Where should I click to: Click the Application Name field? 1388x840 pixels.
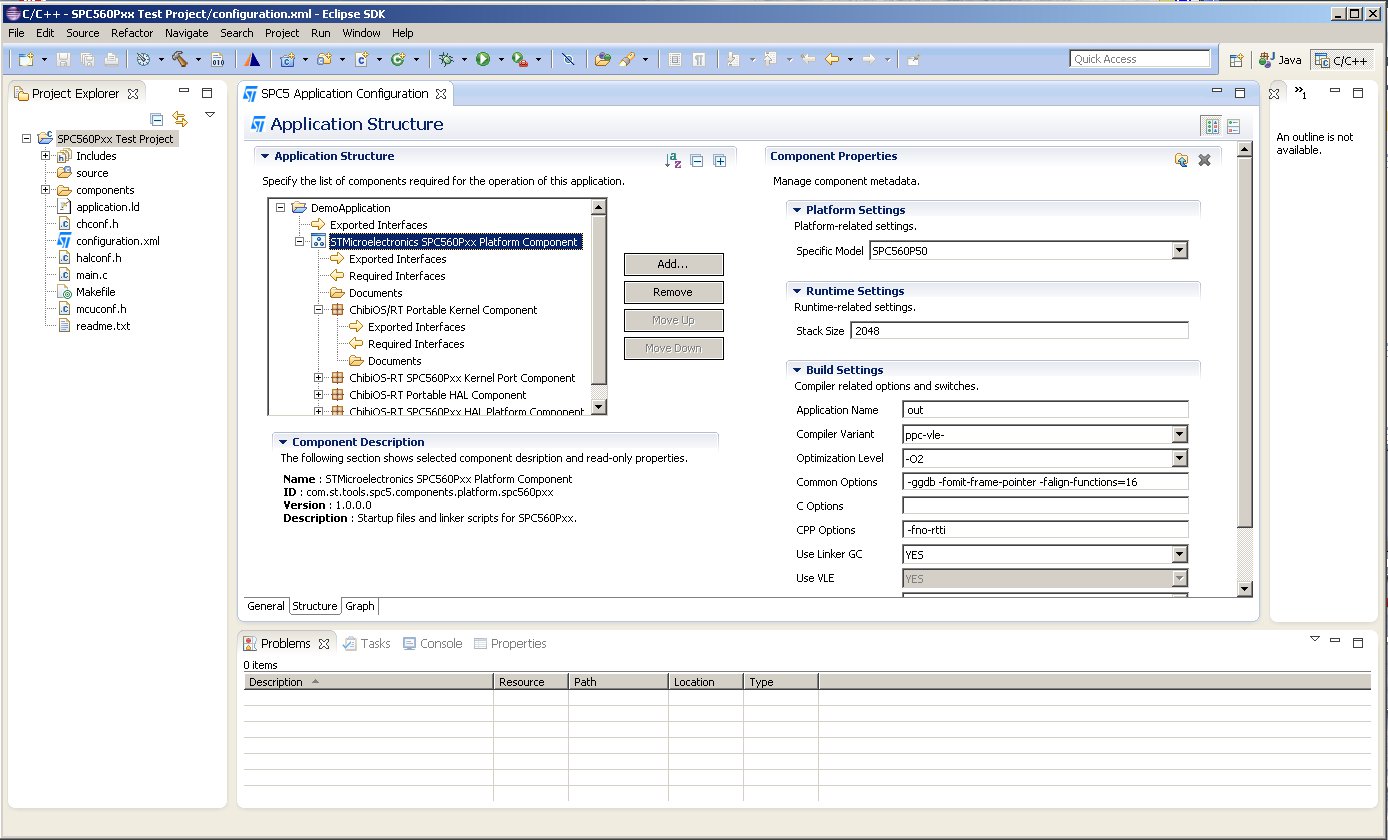pyautogui.click(x=1045, y=410)
